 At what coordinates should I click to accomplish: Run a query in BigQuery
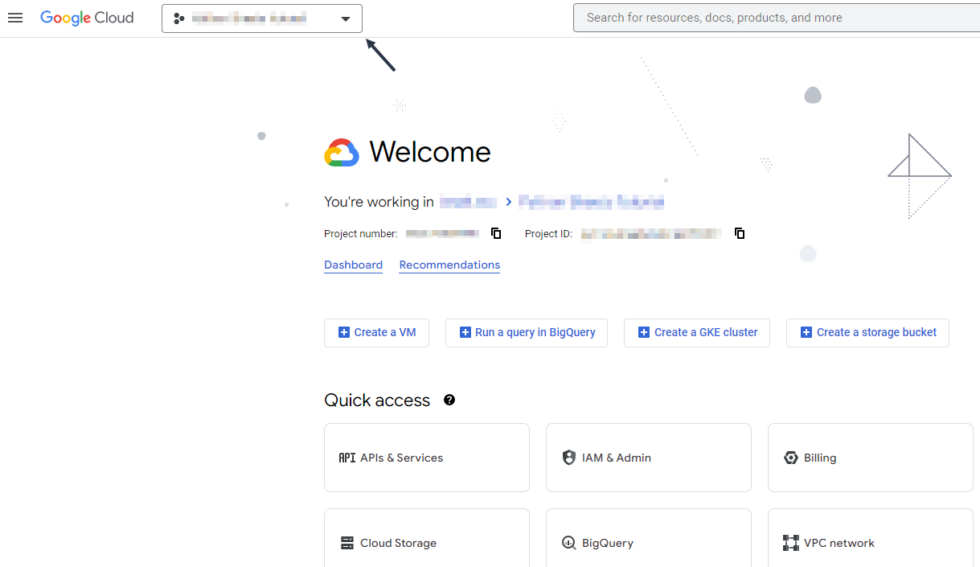coord(526,333)
